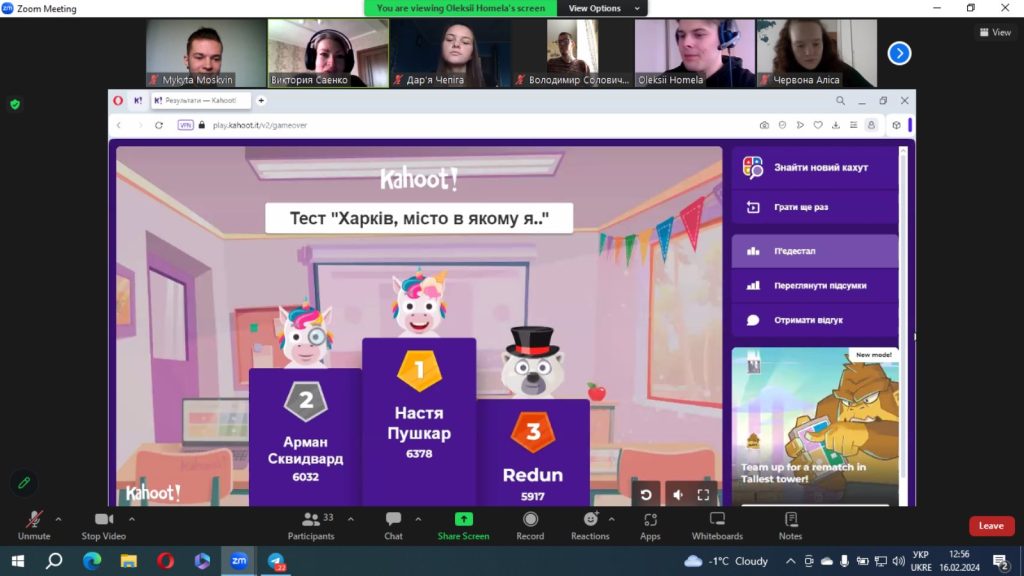Click the volume icon in system tray
This screenshot has height=576, width=1024.
[x=899, y=561]
